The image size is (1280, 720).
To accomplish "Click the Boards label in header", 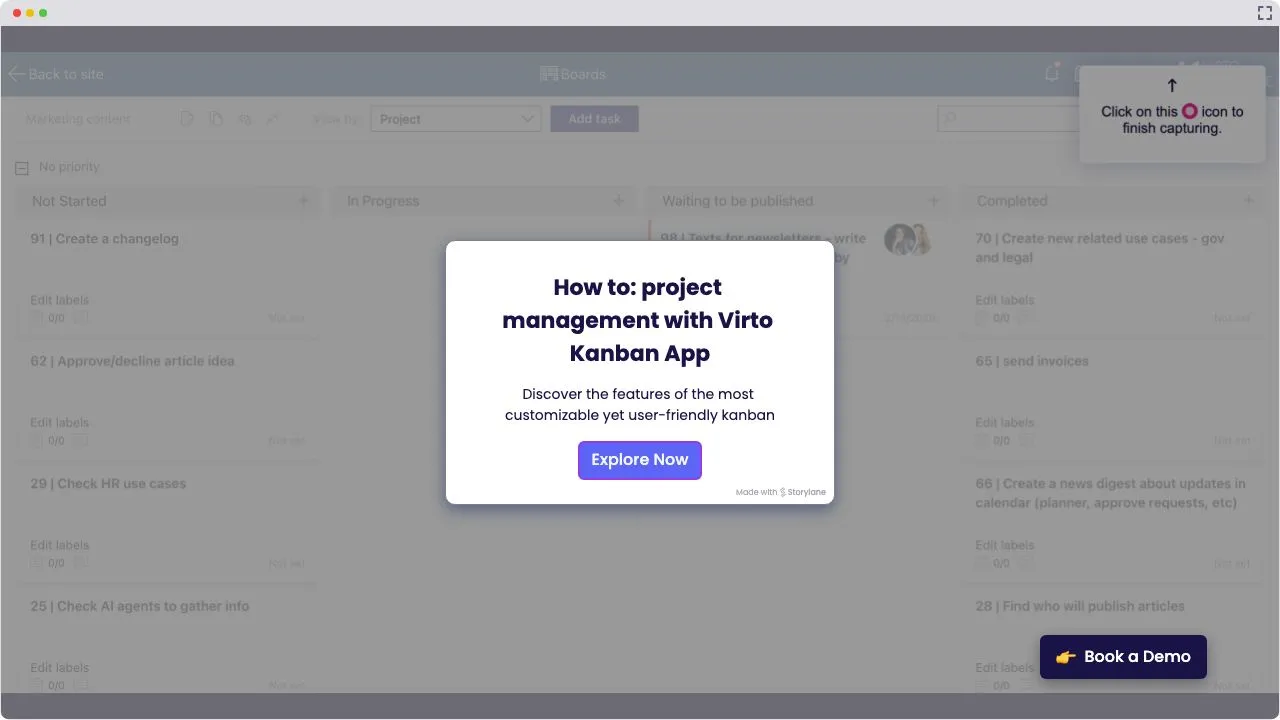I will (x=583, y=74).
